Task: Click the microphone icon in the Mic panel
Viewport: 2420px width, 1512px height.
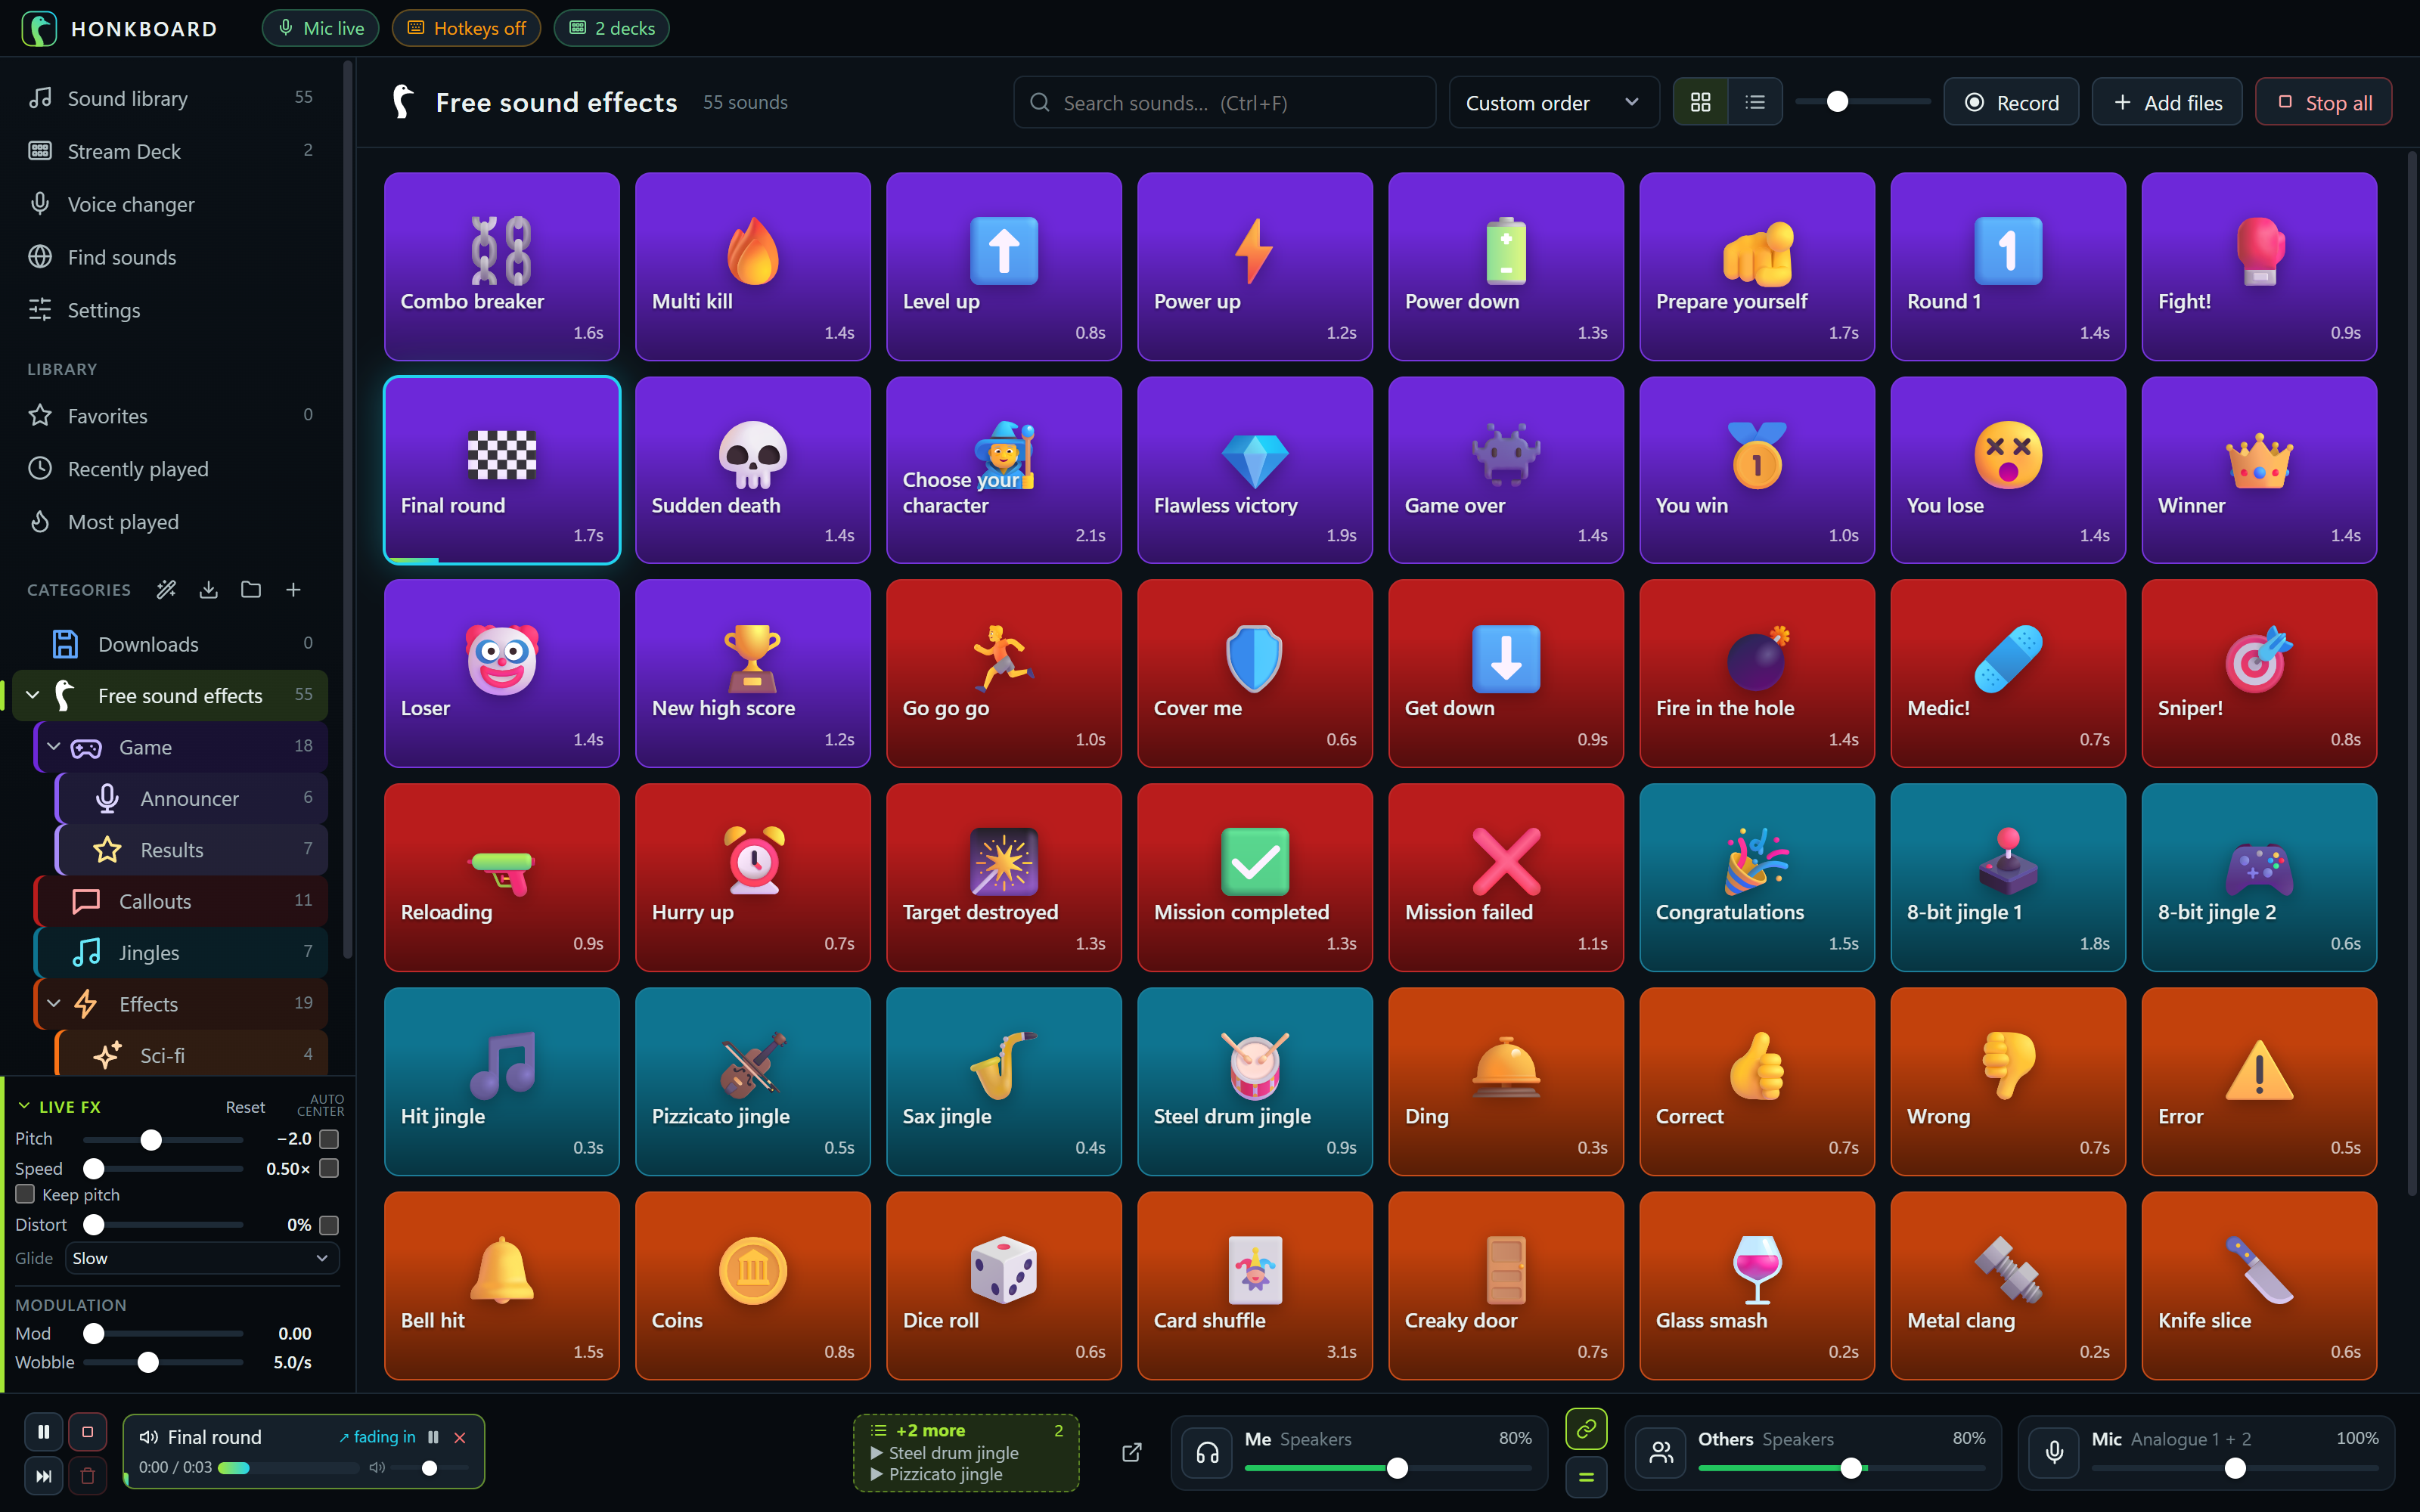Action: coord(2055,1452)
